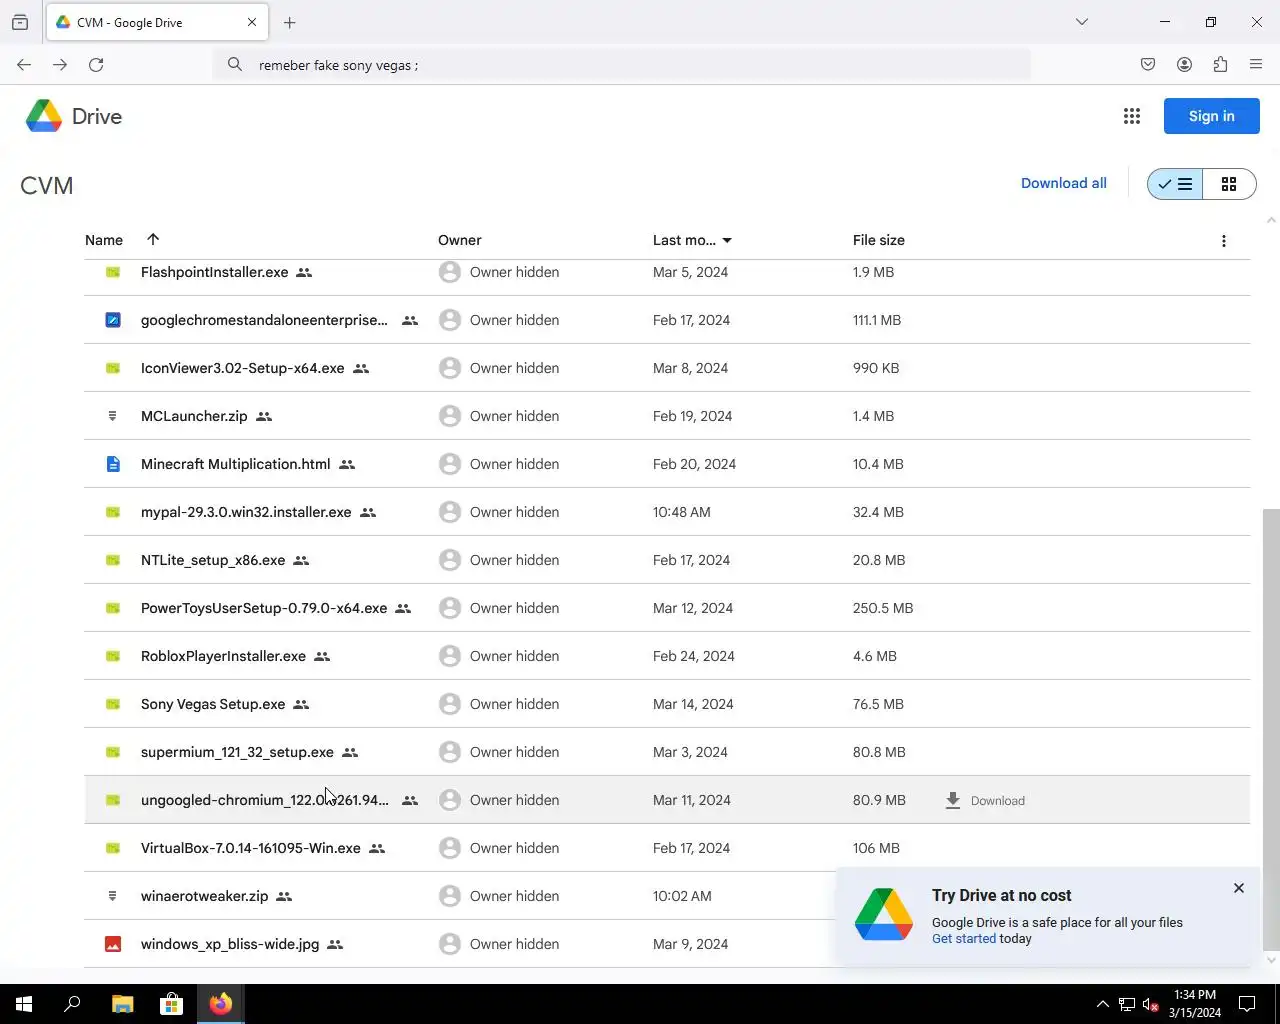Click the browser forward arrow

60,65
